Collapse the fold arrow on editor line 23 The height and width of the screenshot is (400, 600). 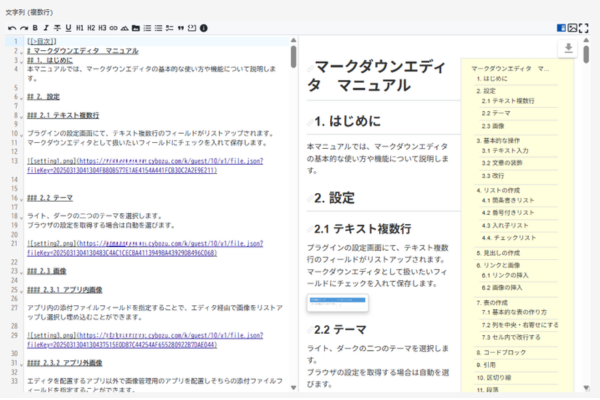click(x=21, y=272)
